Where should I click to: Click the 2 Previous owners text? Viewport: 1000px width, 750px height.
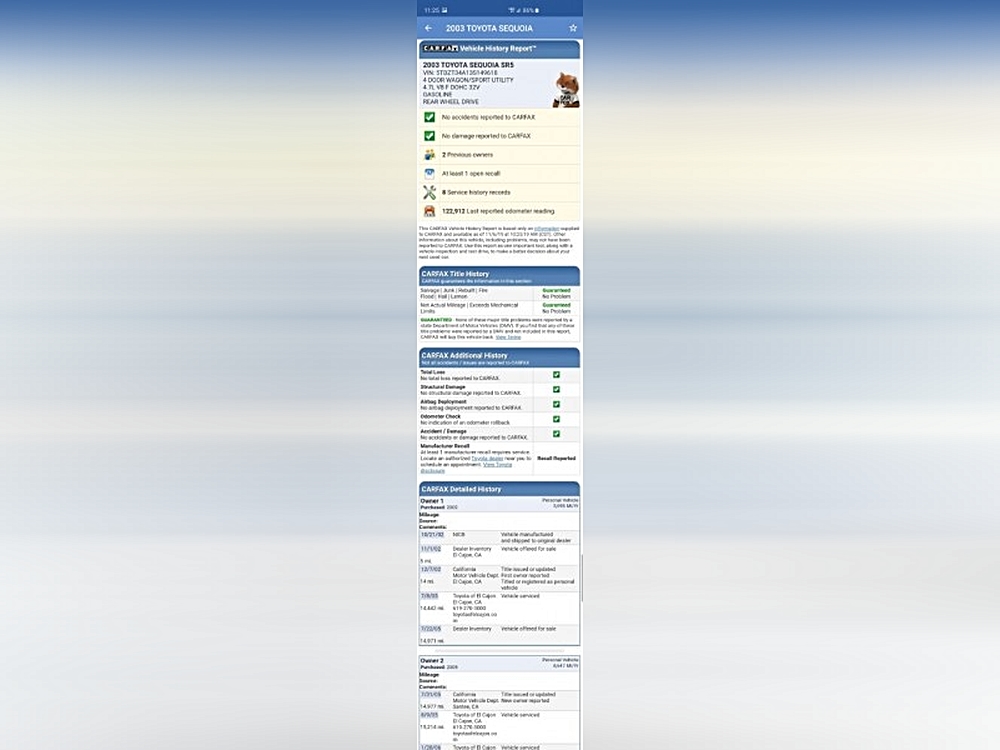click(x=467, y=155)
